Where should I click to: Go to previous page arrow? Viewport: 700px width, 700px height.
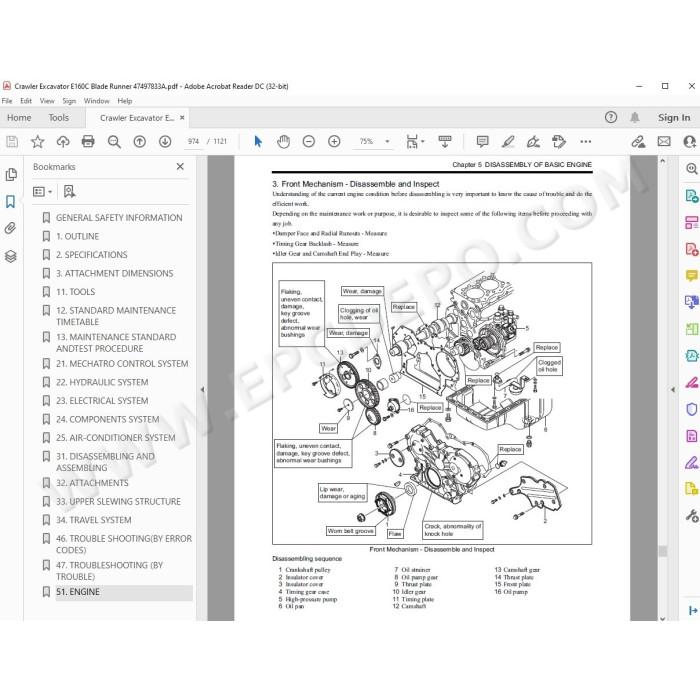pyautogui.click(x=140, y=142)
